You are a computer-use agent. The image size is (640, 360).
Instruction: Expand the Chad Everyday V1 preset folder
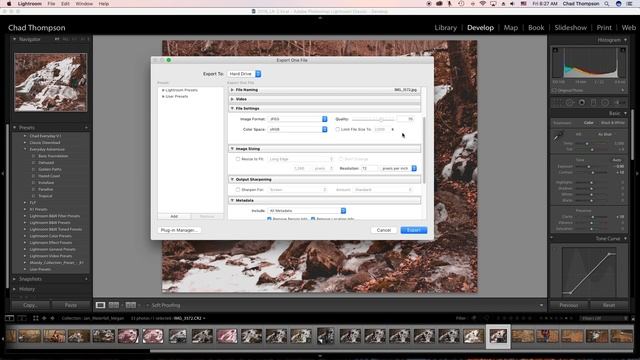click(x=25, y=136)
